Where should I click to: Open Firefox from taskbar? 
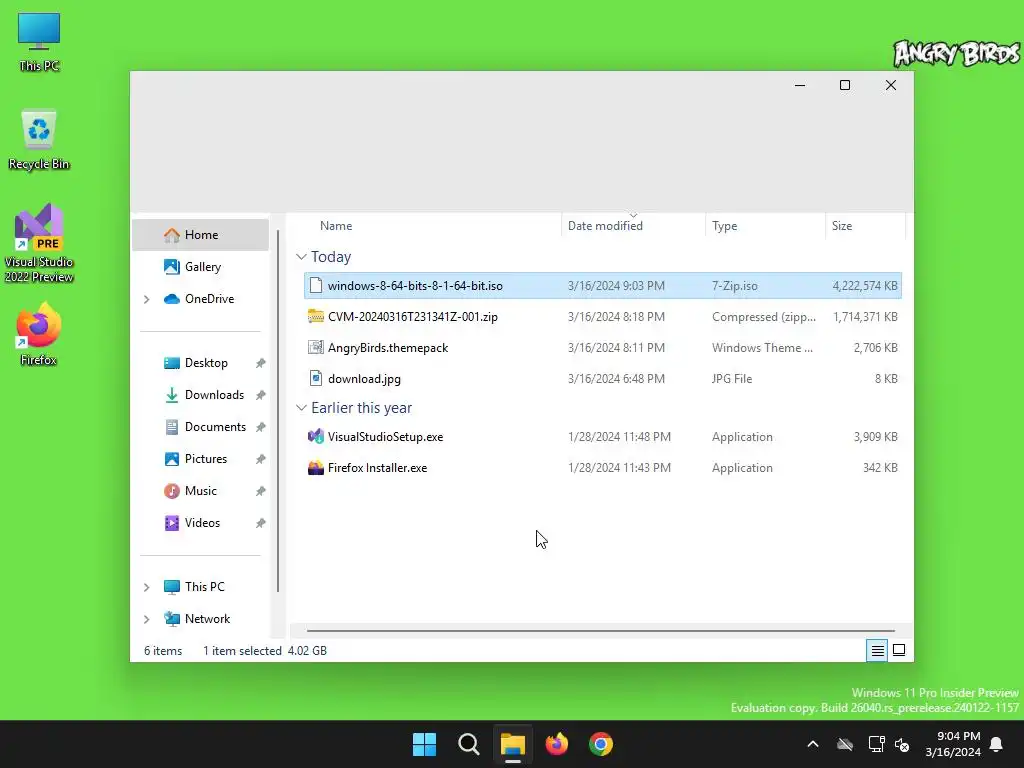point(556,744)
